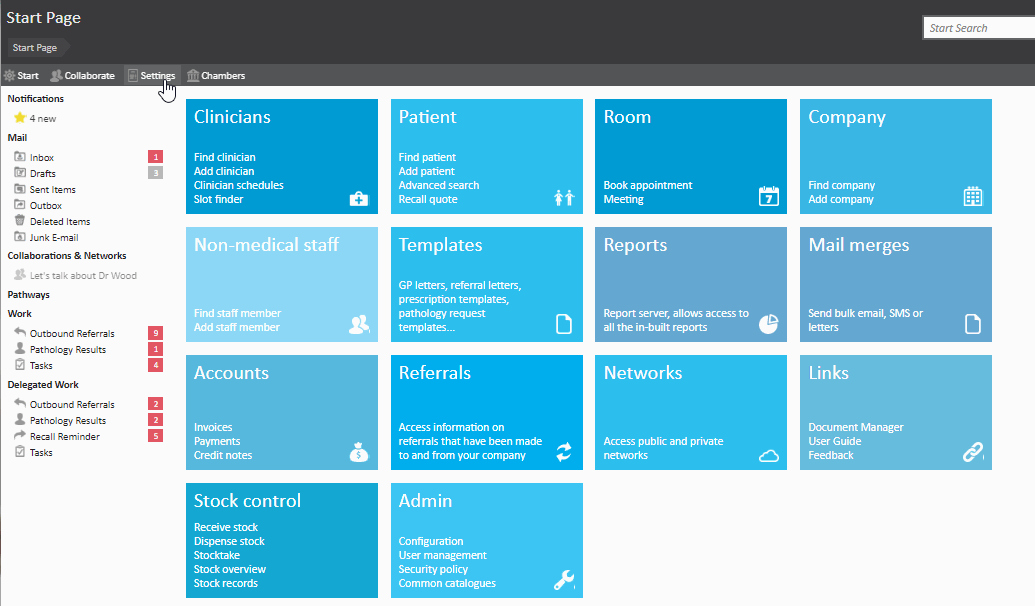
Task: Click Advanced search on Patient tile
Action: click(x=439, y=185)
